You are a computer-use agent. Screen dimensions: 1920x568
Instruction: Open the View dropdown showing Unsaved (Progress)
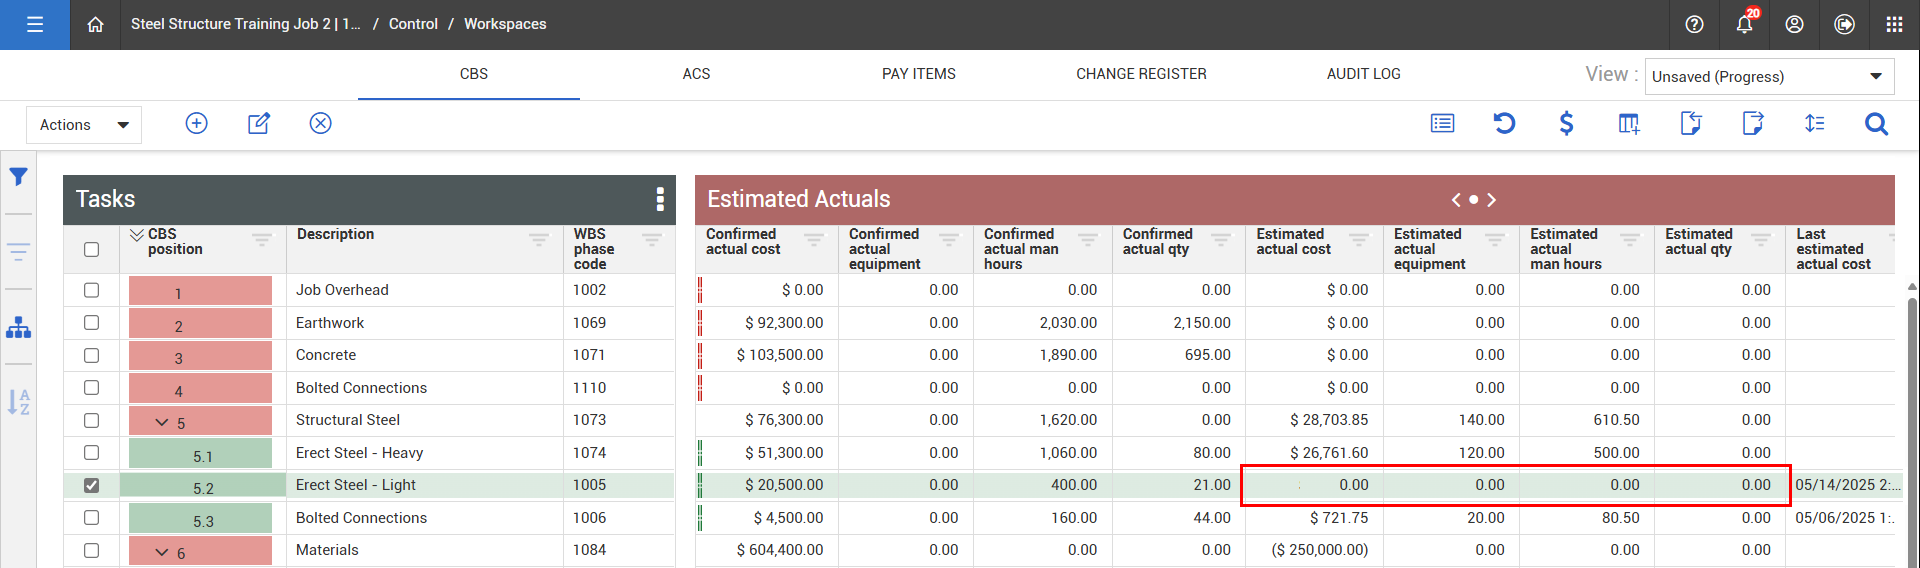[1767, 77]
